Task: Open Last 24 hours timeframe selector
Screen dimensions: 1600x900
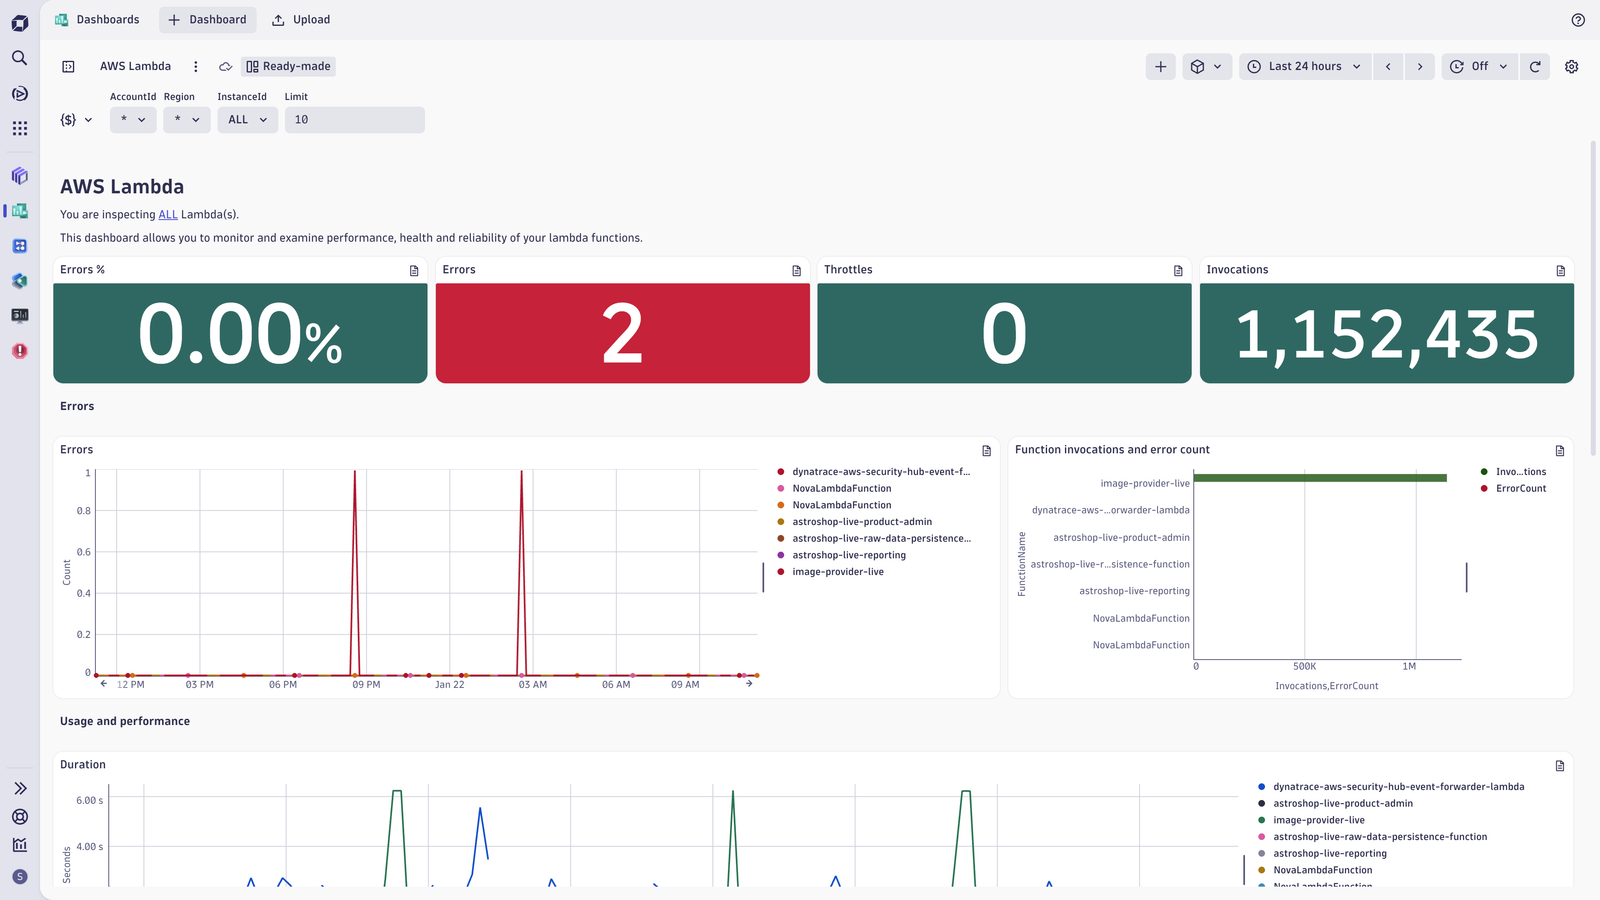Action: coord(1304,67)
